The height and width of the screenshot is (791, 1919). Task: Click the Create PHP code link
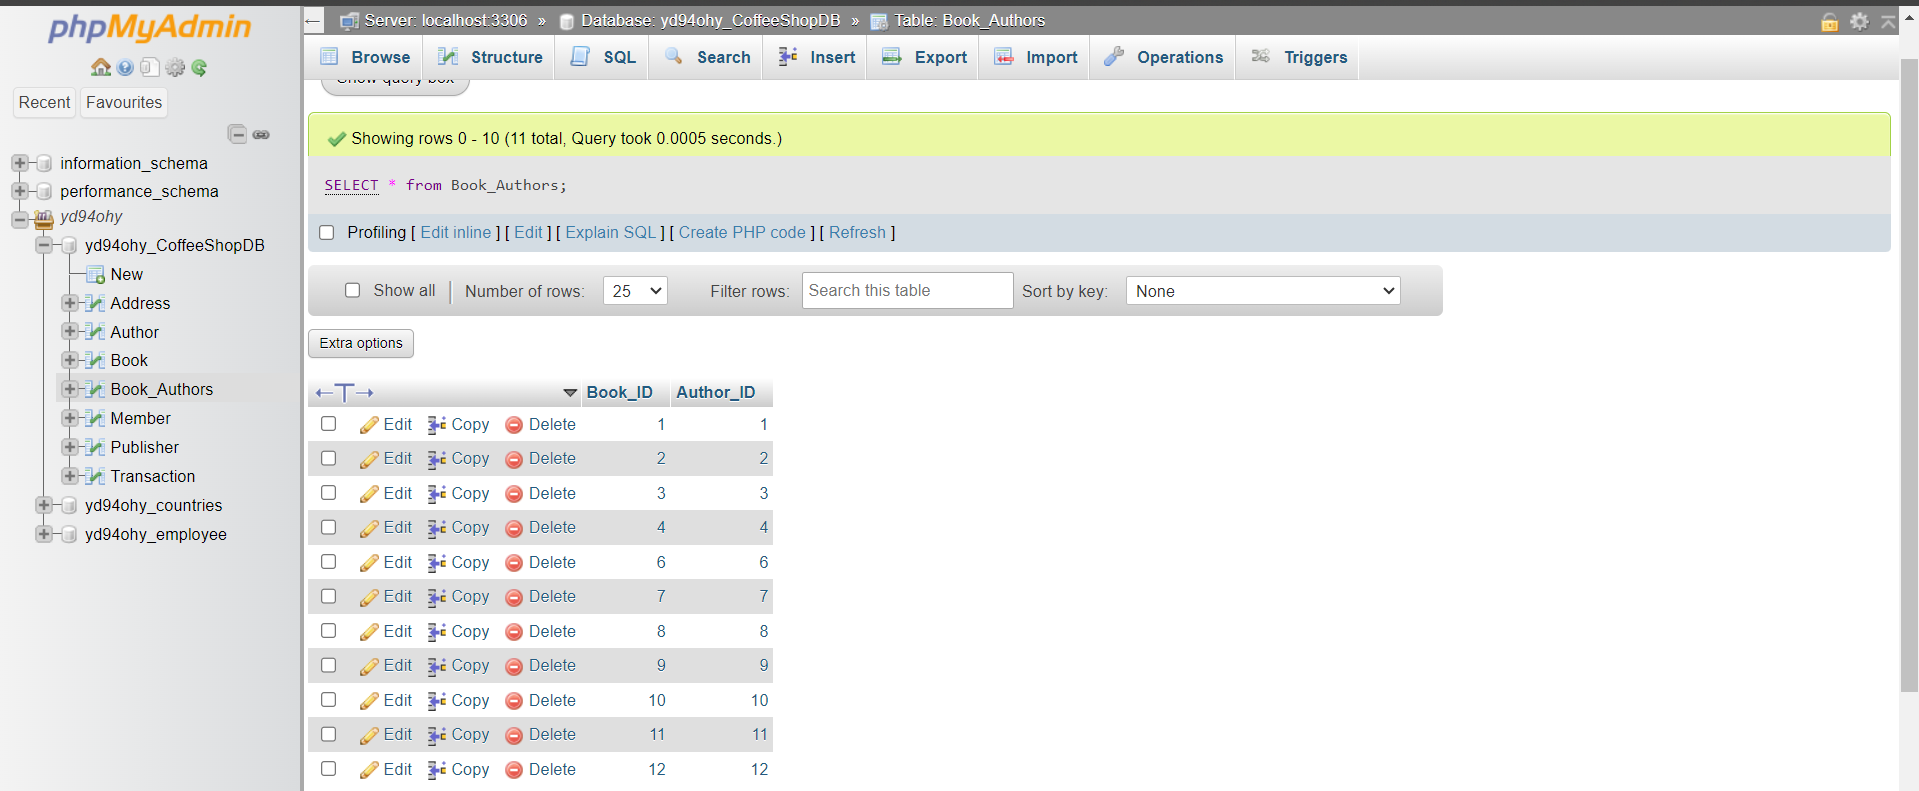(x=742, y=232)
